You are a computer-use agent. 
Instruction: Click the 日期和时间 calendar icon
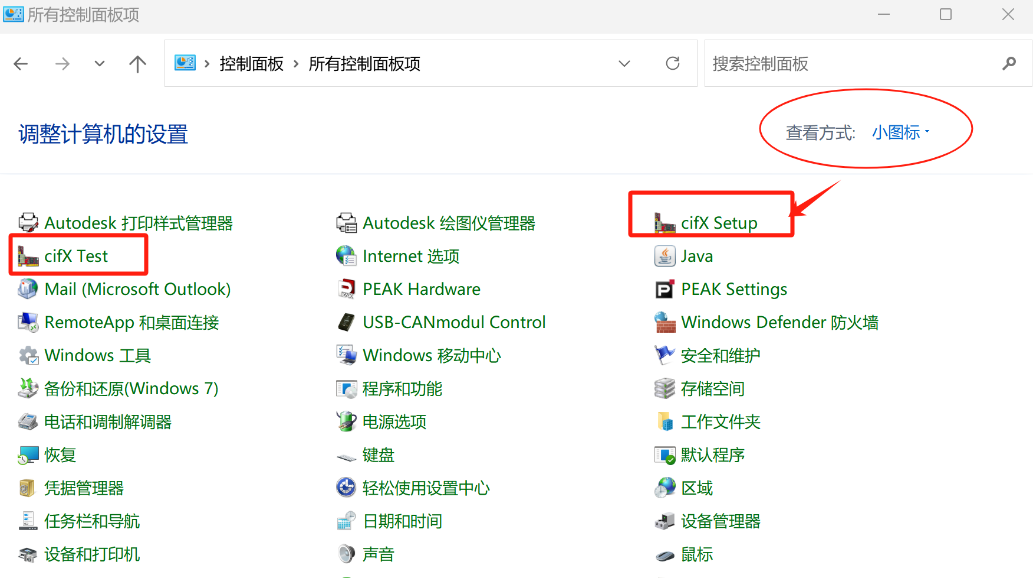(346, 521)
